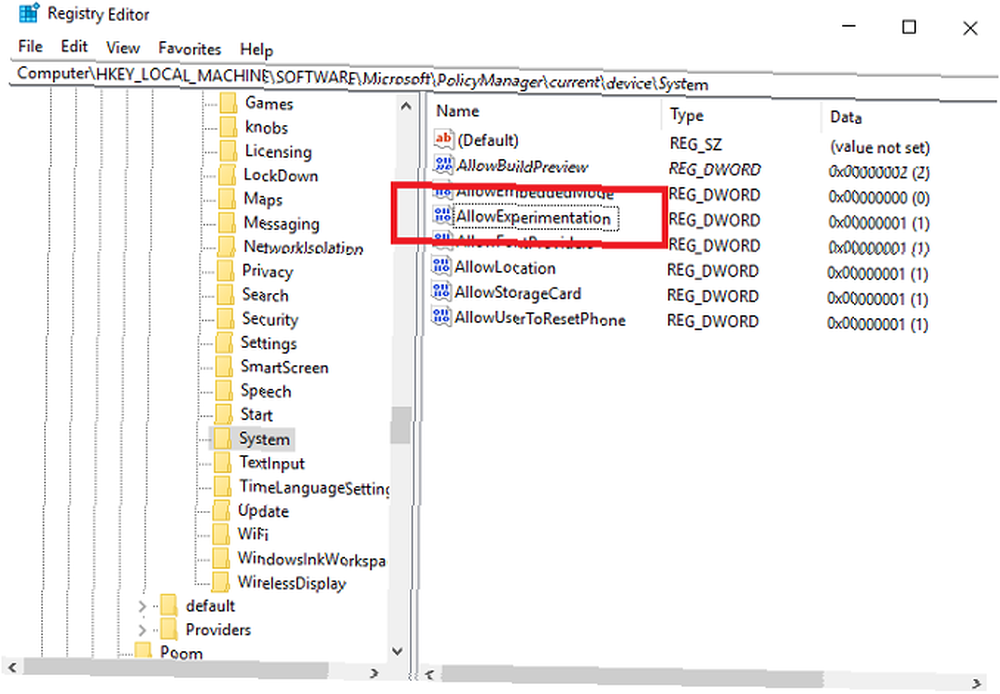Image resolution: width=1000 pixels, height=694 pixels.
Task: Click the knobs folder icon
Action: pos(228,127)
